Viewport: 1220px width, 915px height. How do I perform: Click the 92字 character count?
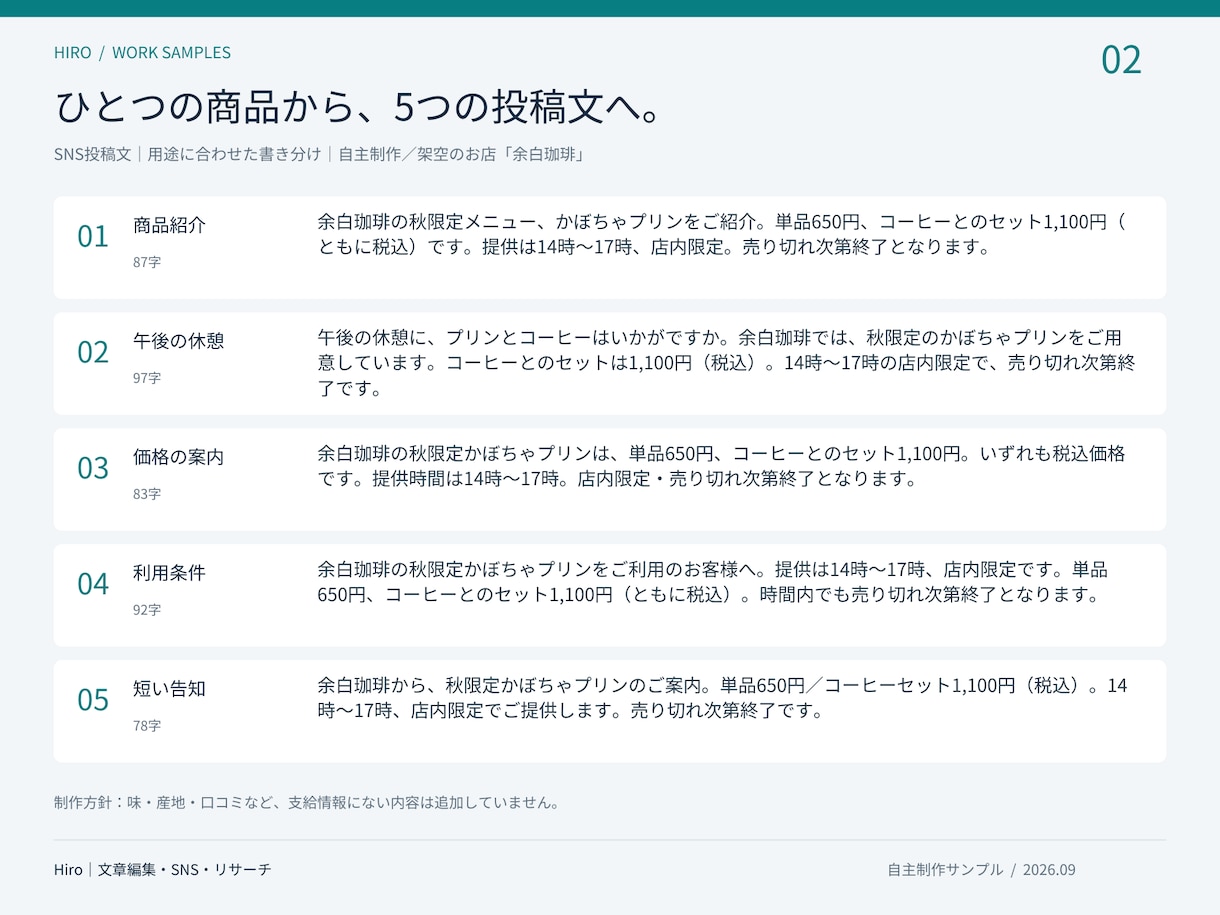(147, 610)
